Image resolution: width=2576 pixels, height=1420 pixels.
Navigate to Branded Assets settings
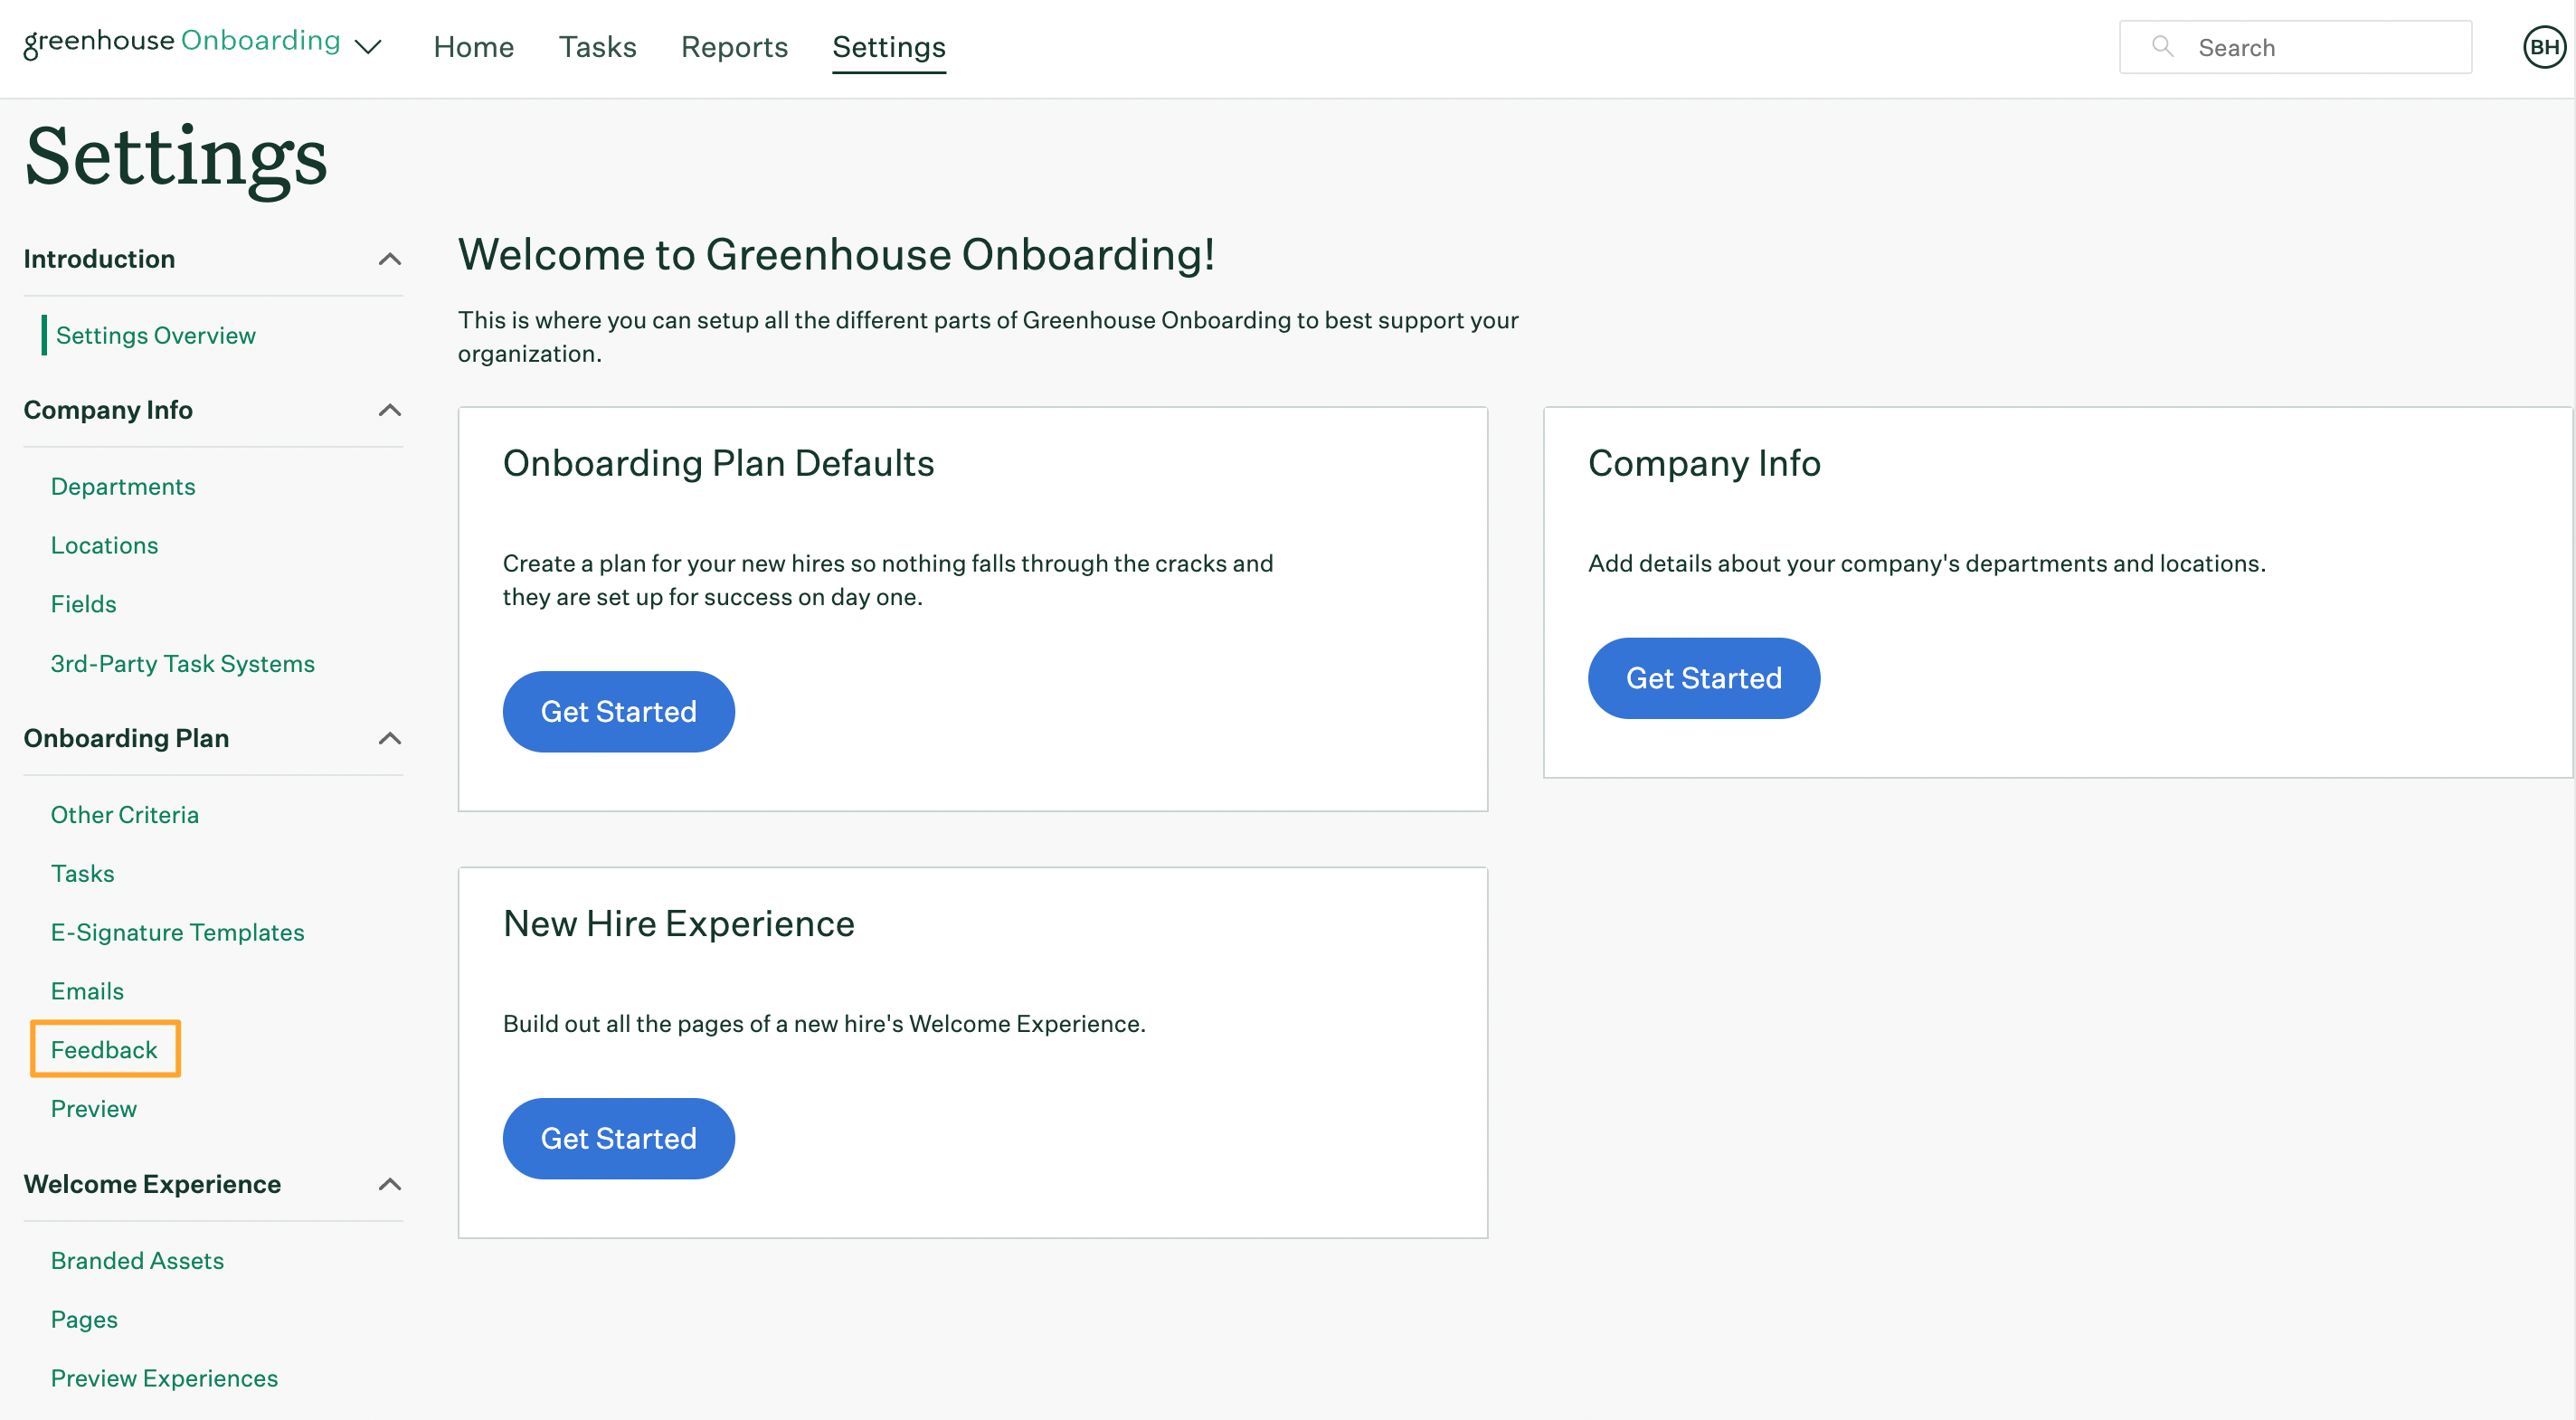click(x=137, y=1259)
